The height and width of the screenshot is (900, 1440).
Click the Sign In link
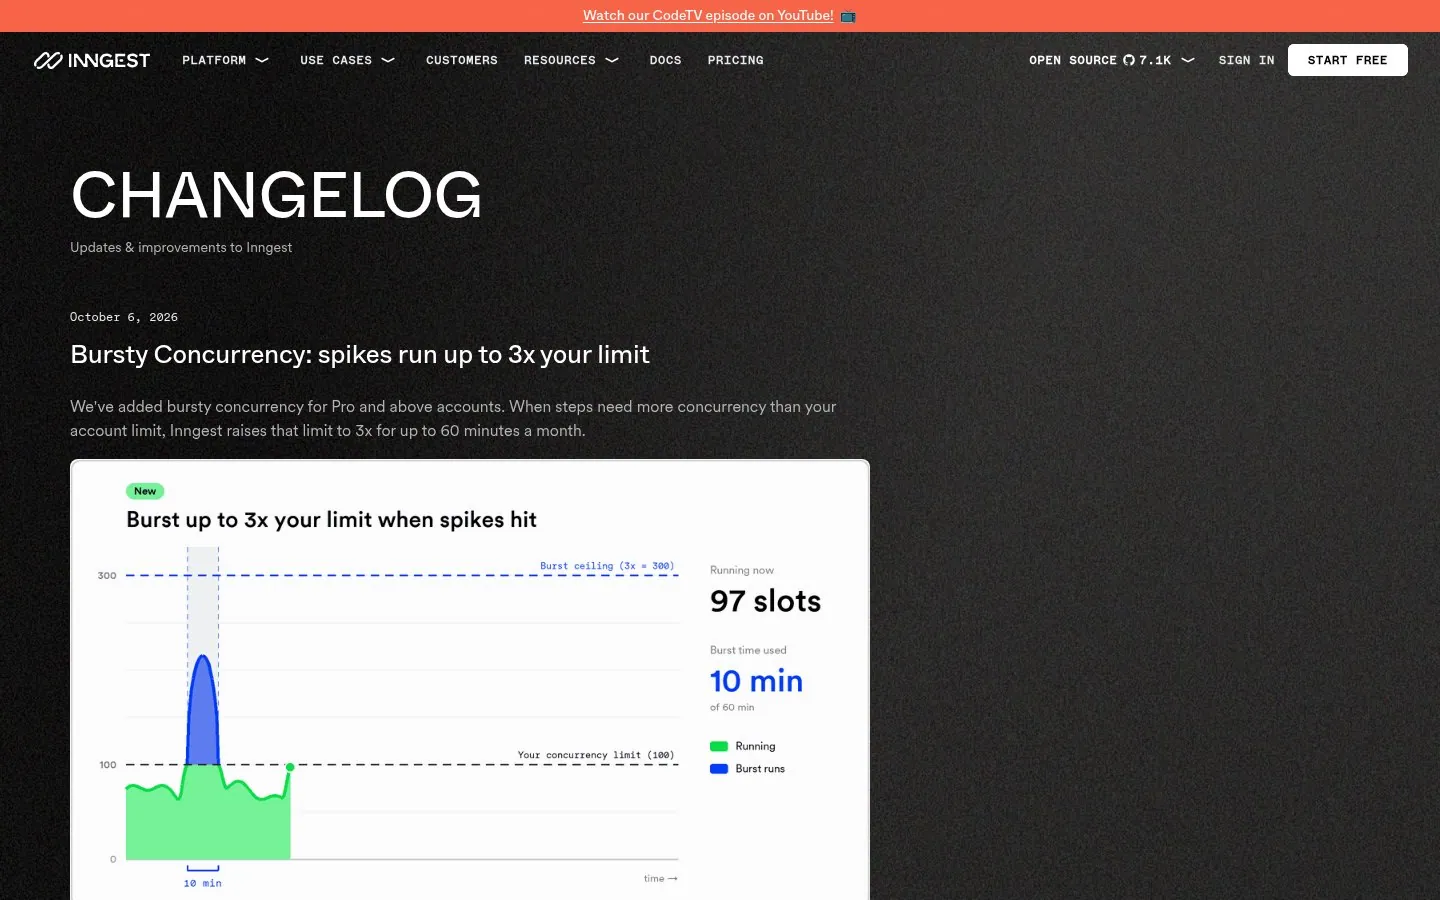point(1246,60)
